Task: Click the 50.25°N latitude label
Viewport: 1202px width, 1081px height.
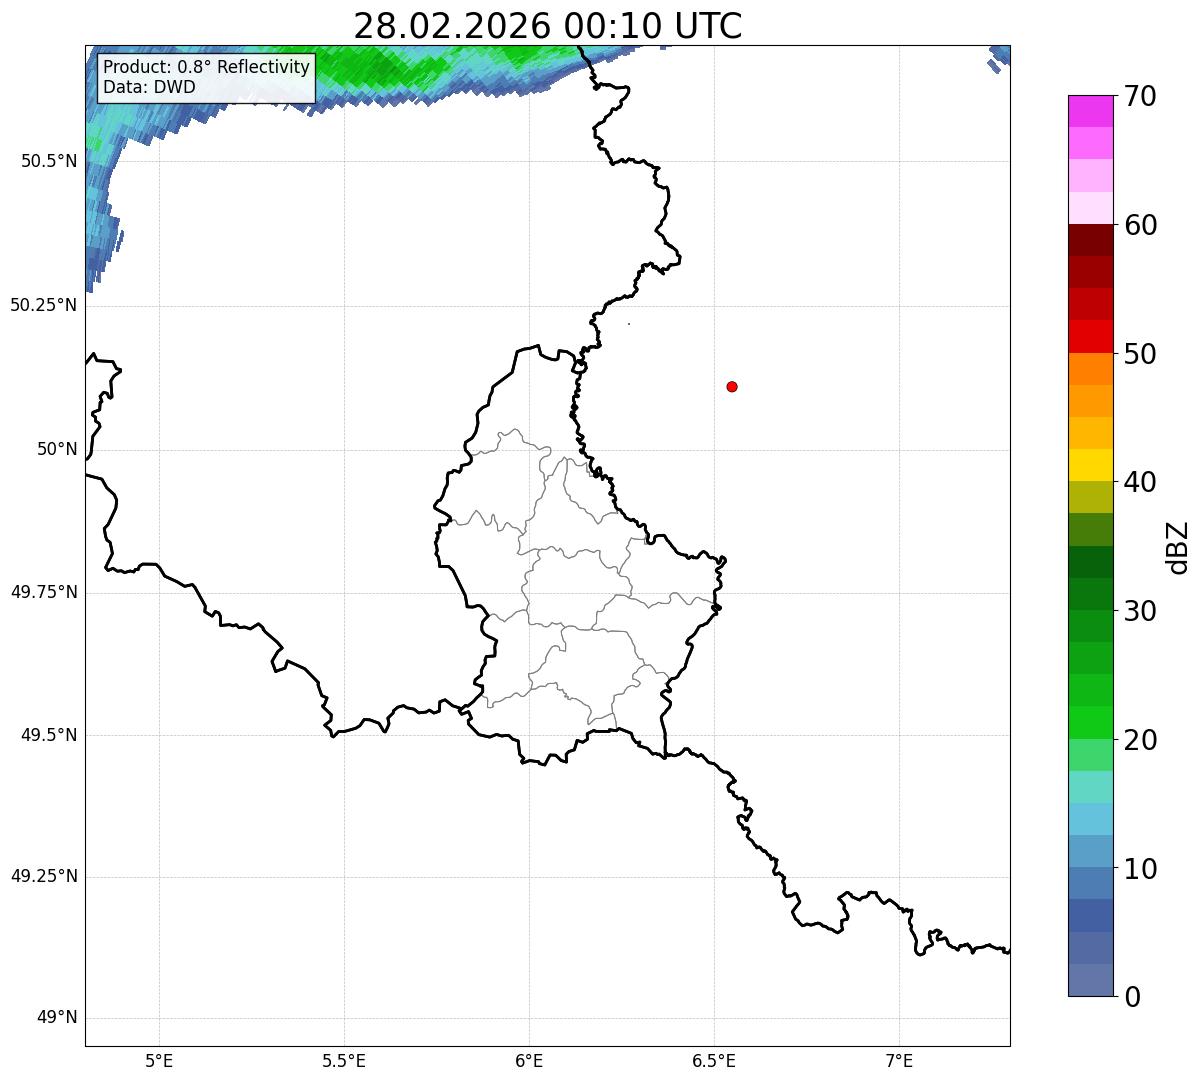Action: [44, 305]
